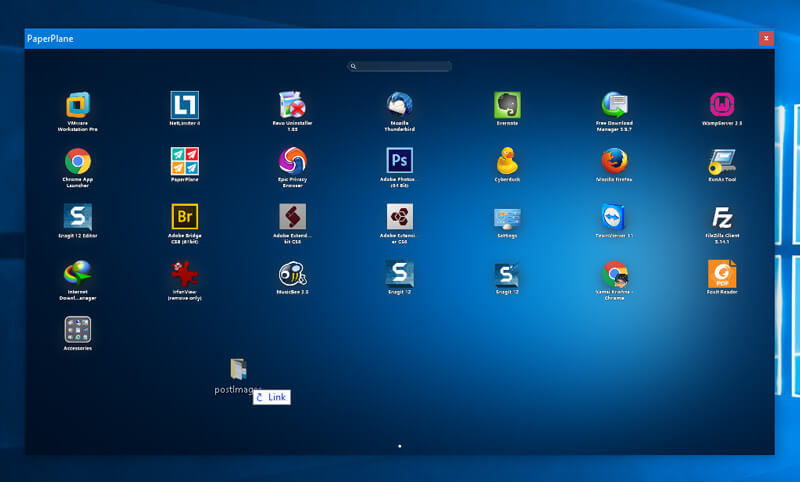Viewport: 800px width, 482px height.
Task: Open the Settings app icon
Action: click(507, 217)
